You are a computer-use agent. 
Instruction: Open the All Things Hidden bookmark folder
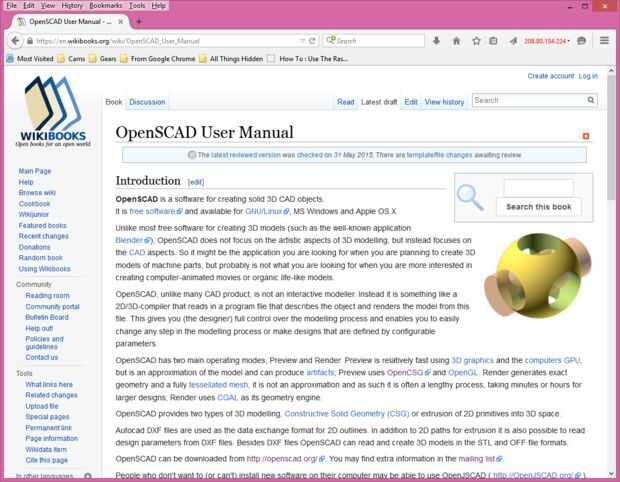click(x=231, y=59)
